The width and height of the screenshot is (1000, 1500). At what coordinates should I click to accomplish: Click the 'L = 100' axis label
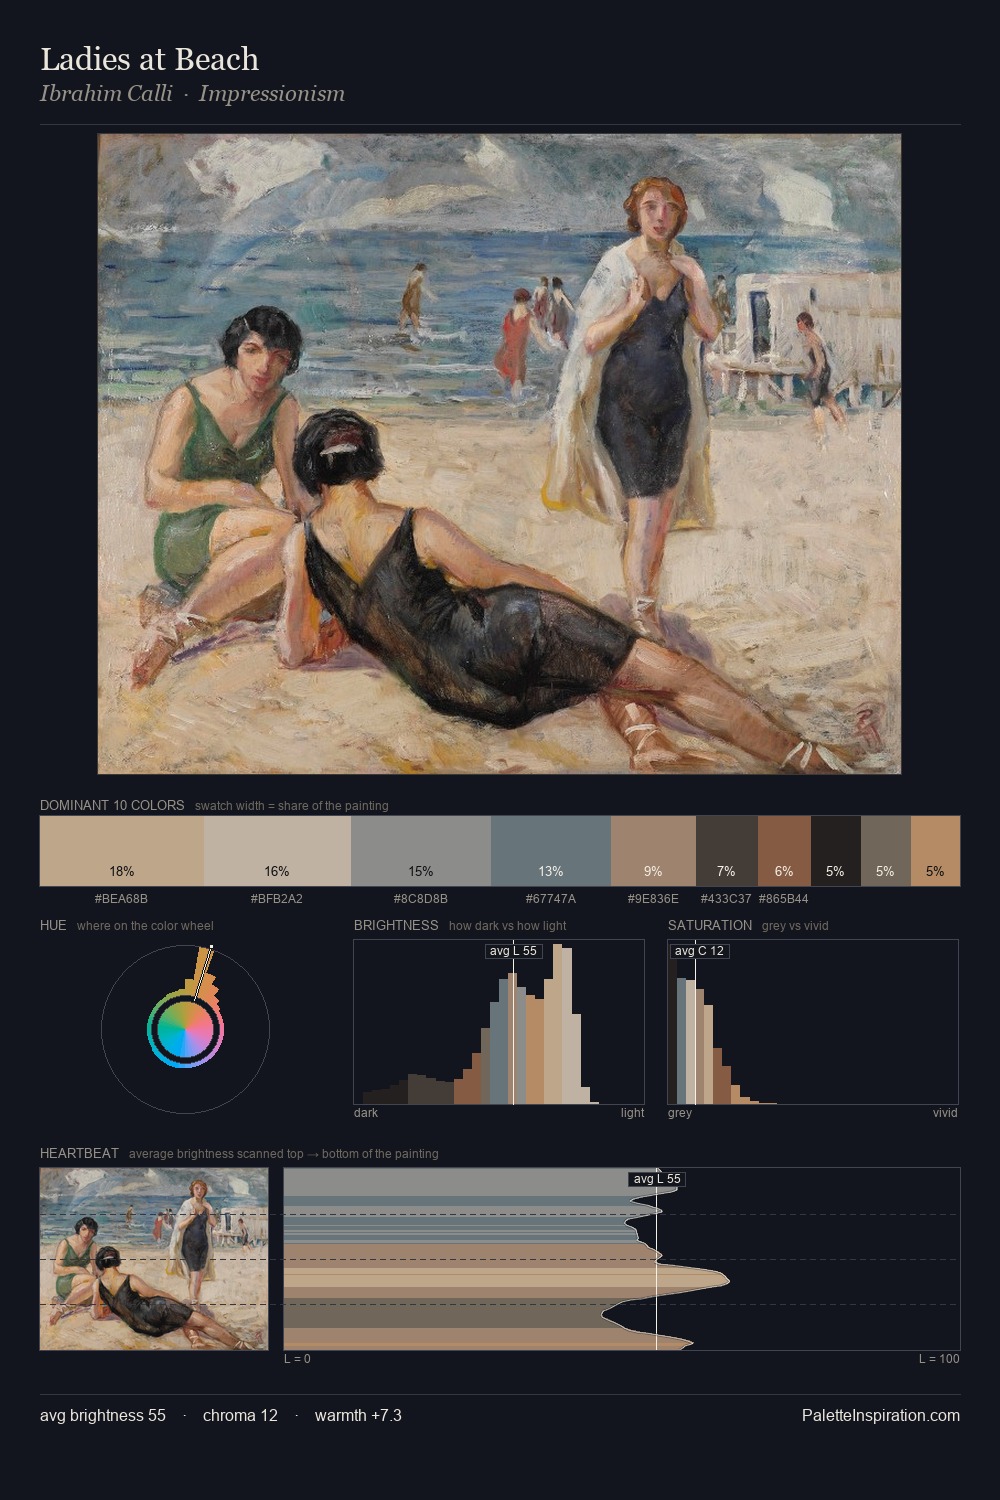coord(939,1359)
